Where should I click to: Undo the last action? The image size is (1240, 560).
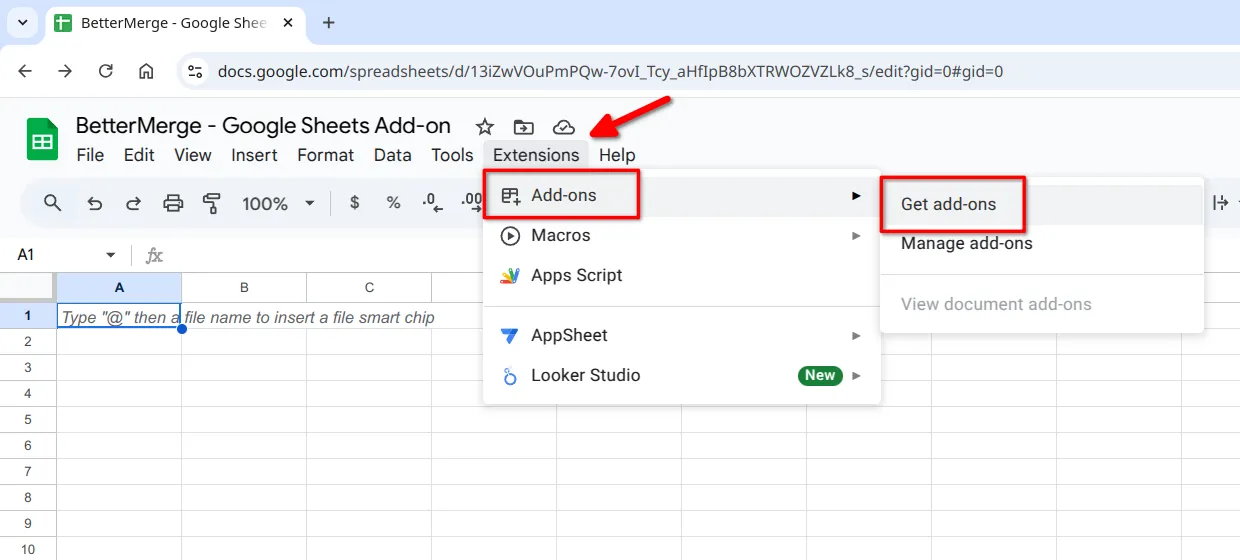95,203
